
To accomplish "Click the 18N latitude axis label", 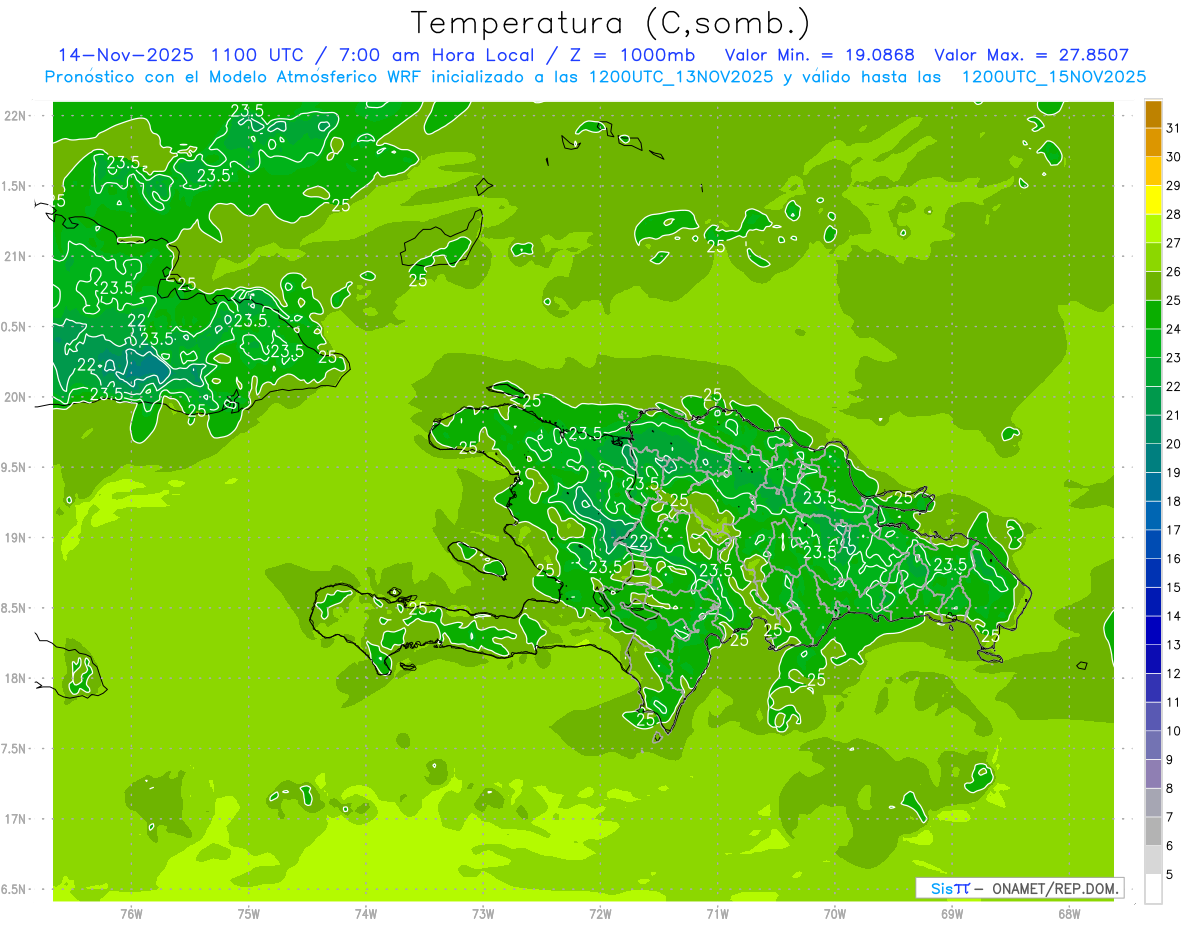I will 15,679.
